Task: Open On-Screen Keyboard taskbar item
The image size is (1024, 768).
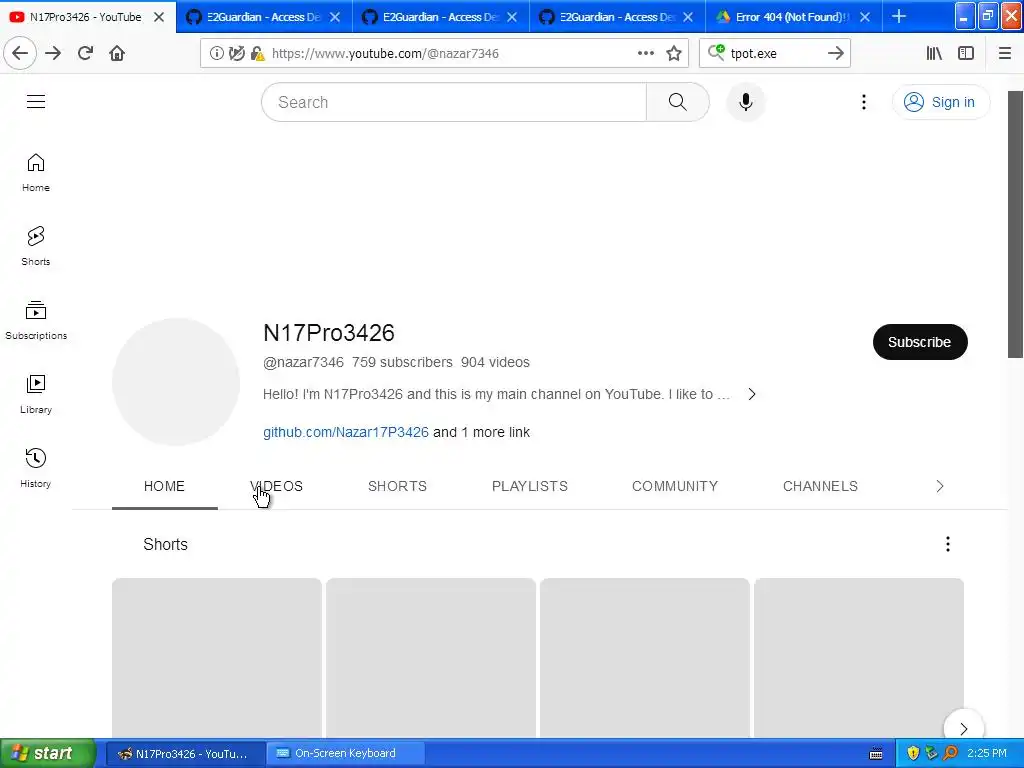Action: click(x=345, y=753)
